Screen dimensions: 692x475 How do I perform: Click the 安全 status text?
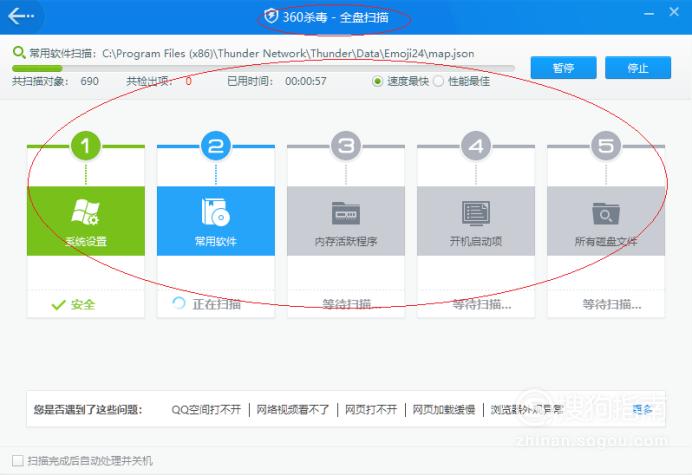(83, 305)
